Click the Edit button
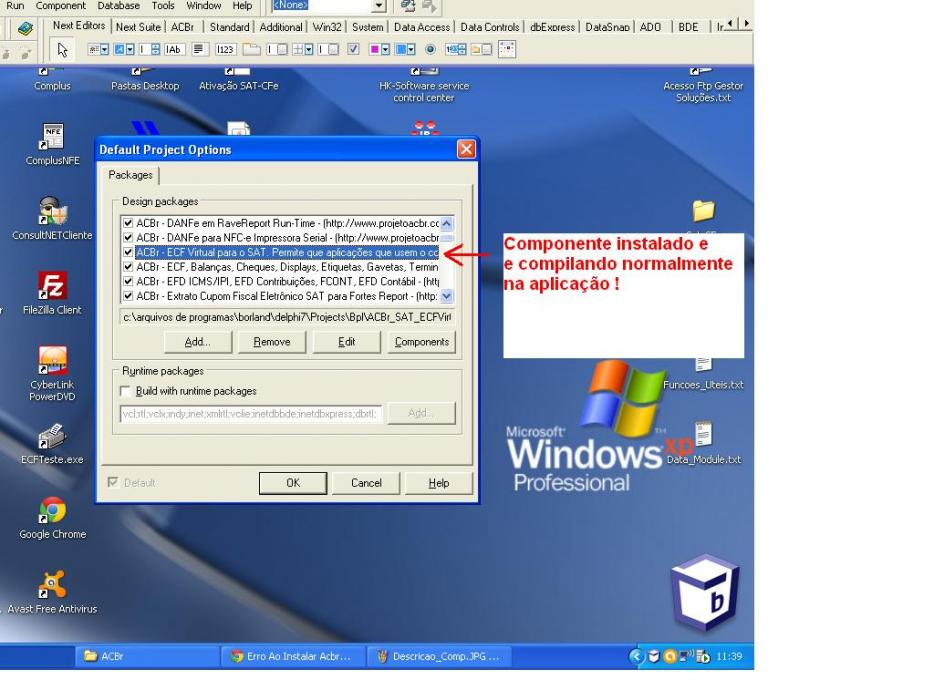Image resolution: width=934 pixels, height=700 pixels. [347, 342]
